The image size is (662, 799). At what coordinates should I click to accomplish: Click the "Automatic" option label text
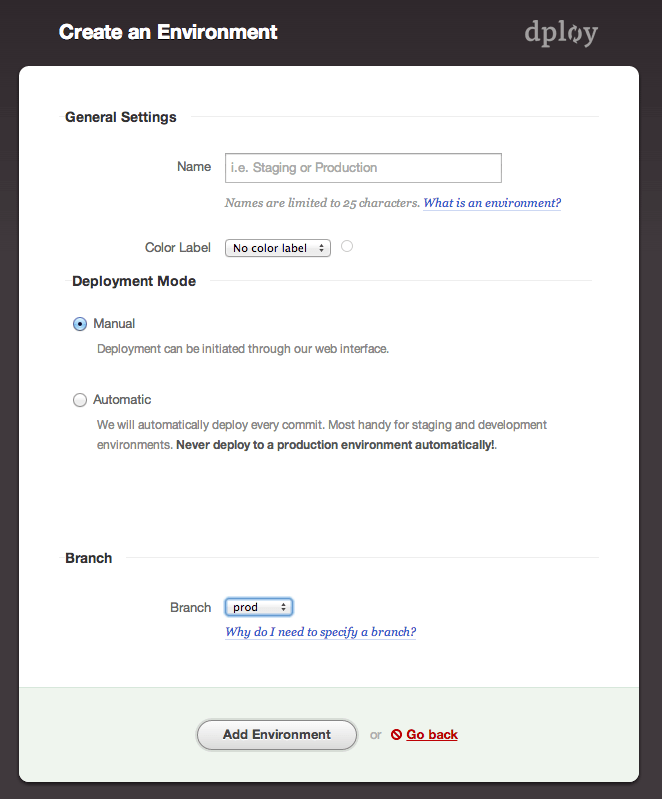pyautogui.click(x=122, y=400)
